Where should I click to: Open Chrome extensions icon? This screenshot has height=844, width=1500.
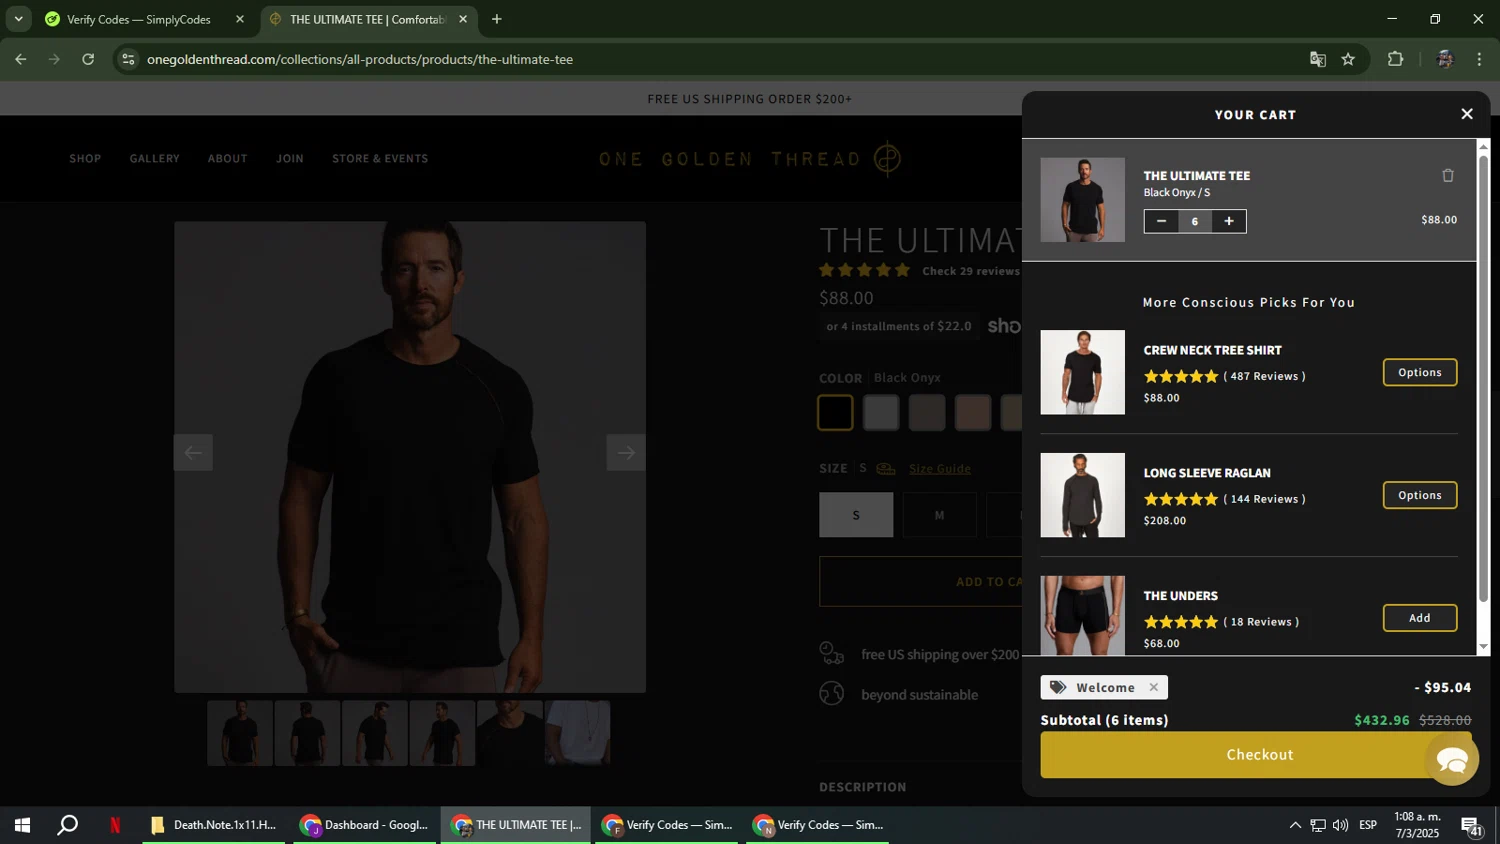pos(1396,60)
